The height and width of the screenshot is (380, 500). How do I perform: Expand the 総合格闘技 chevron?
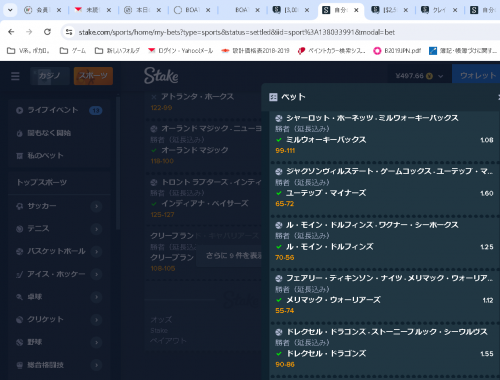[x=96, y=365]
